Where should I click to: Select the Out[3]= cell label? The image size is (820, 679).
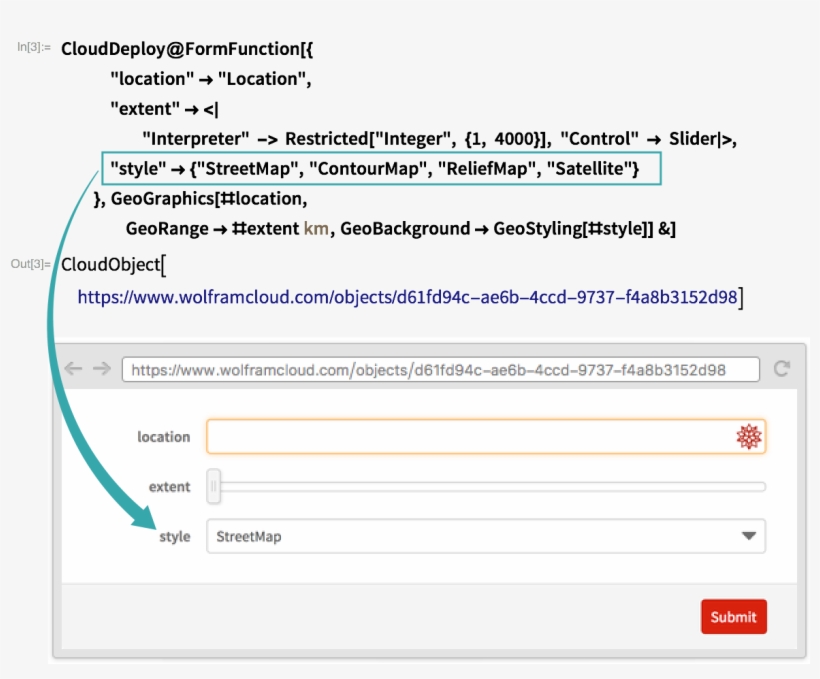(x=31, y=264)
